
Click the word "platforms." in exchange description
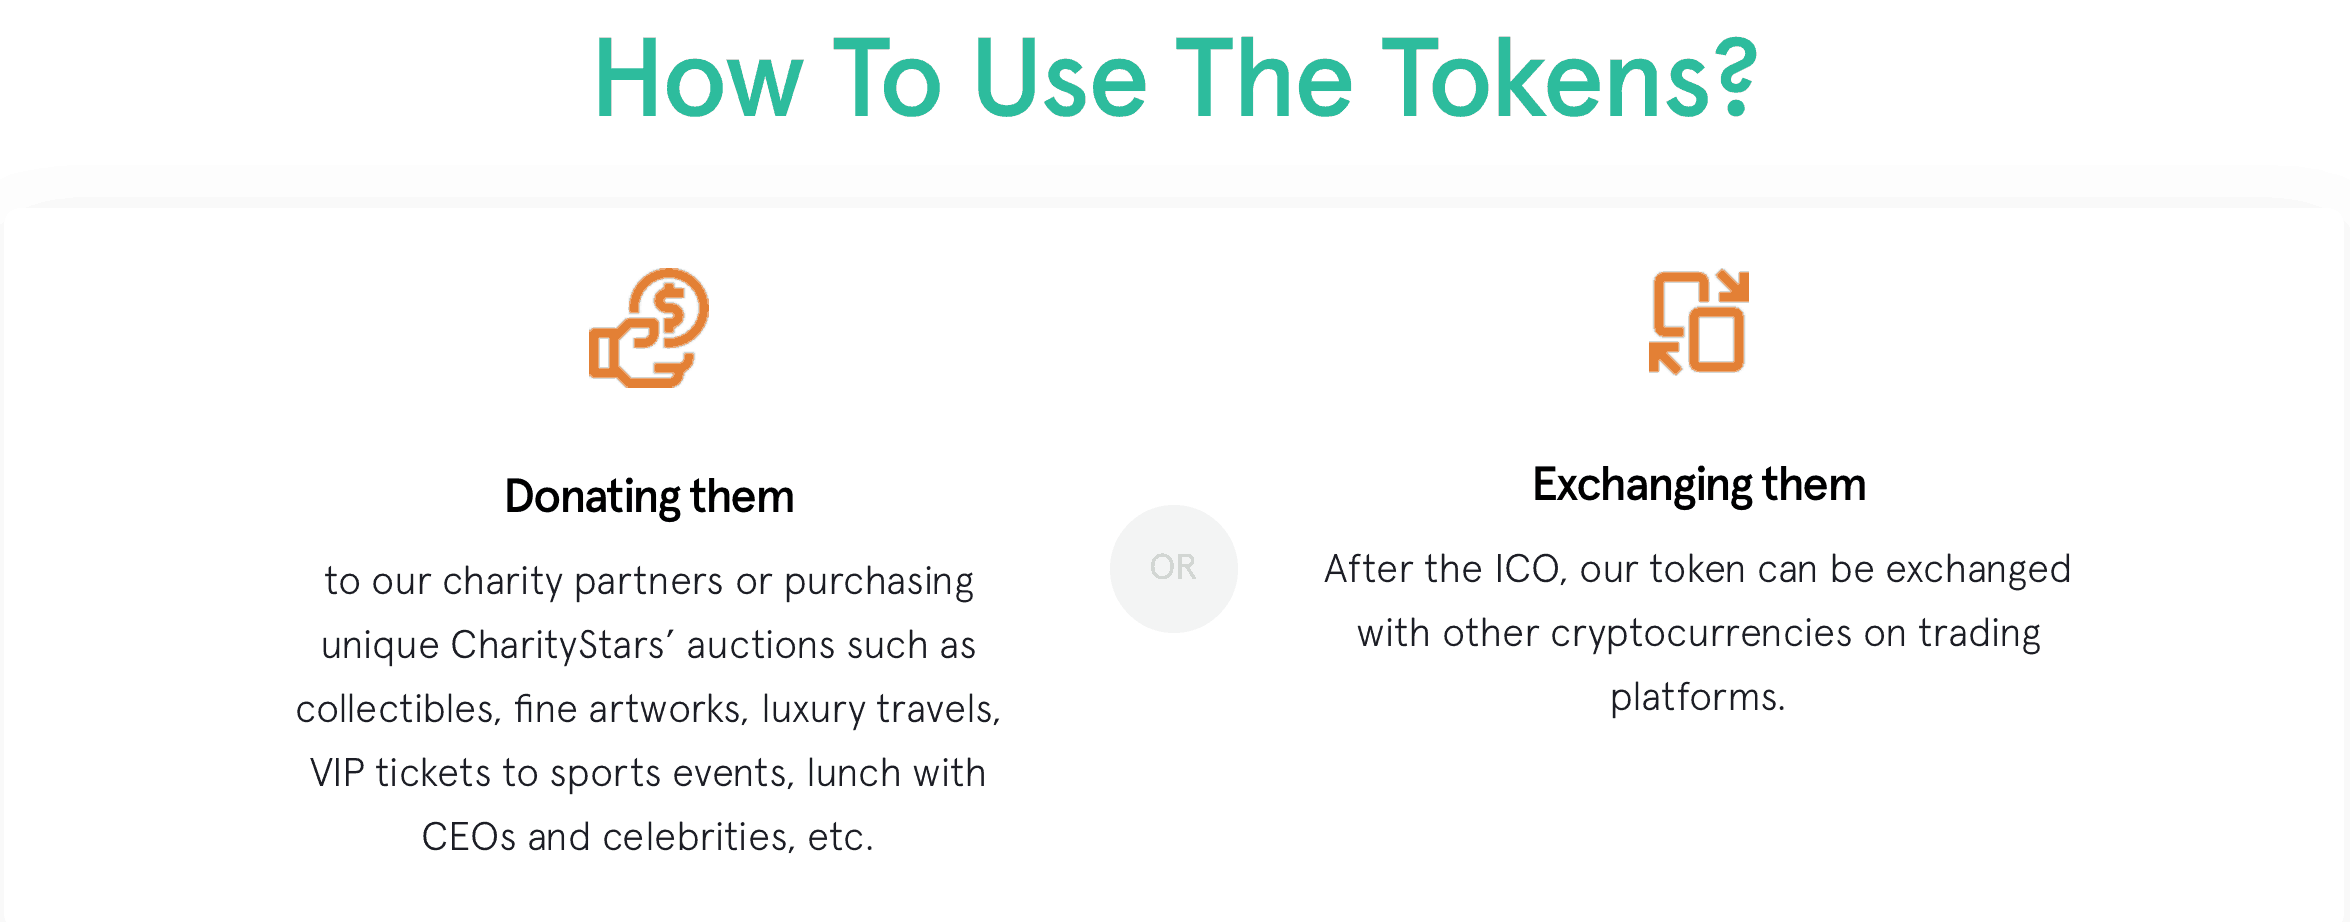pyautogui.click(x=1697, y=697)
